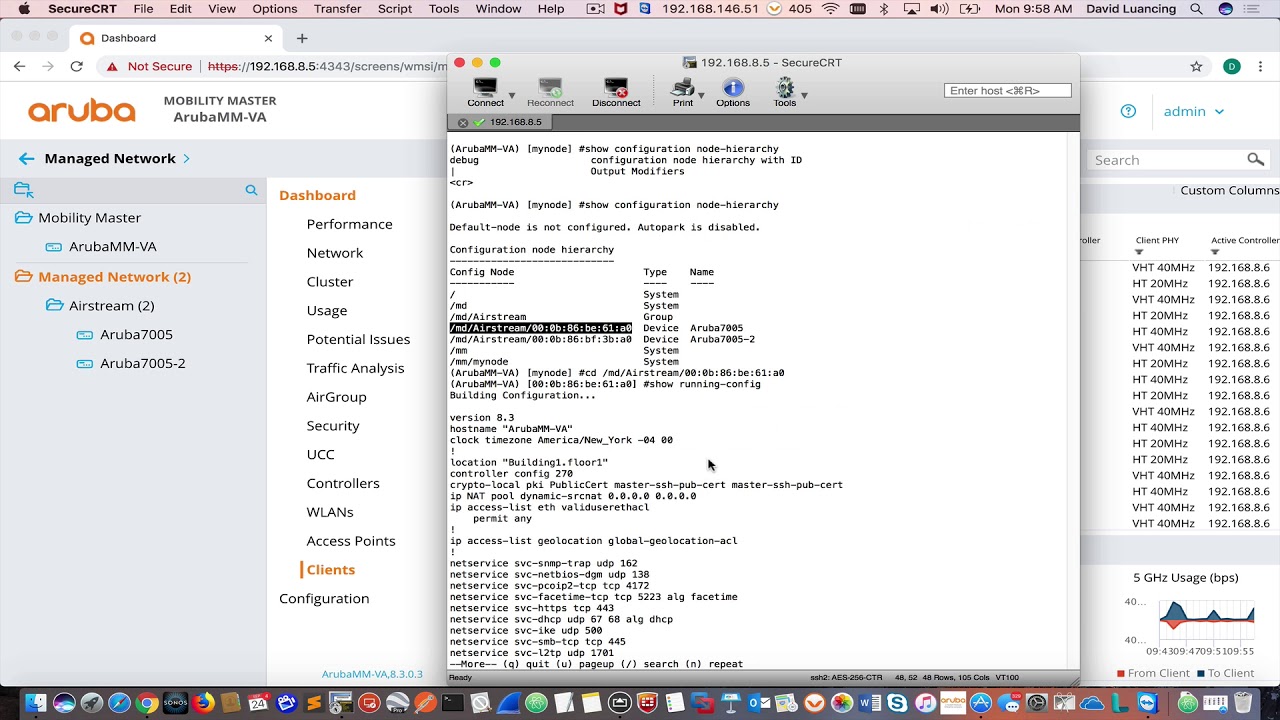The width and height of the screenshot is (1280, 720).
Task: Open Firefox from the Dock
Action: tap(203, 703)
